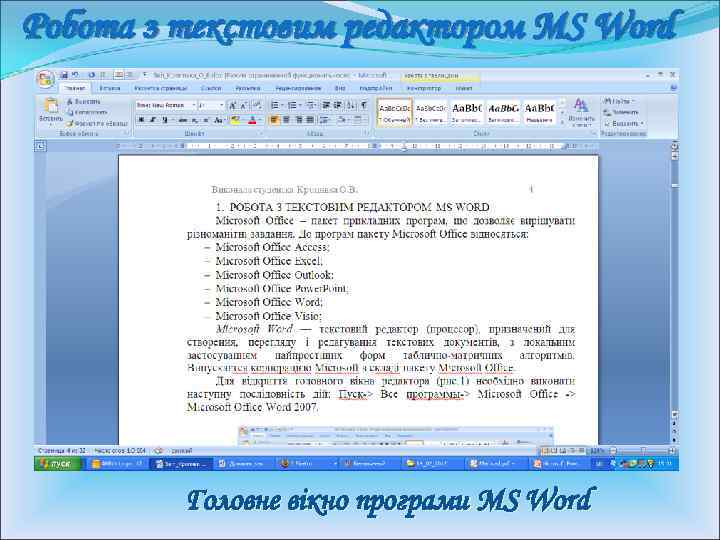
Task: Open the Select (Выделить) dropdown
Action: (x=623, y=124)
